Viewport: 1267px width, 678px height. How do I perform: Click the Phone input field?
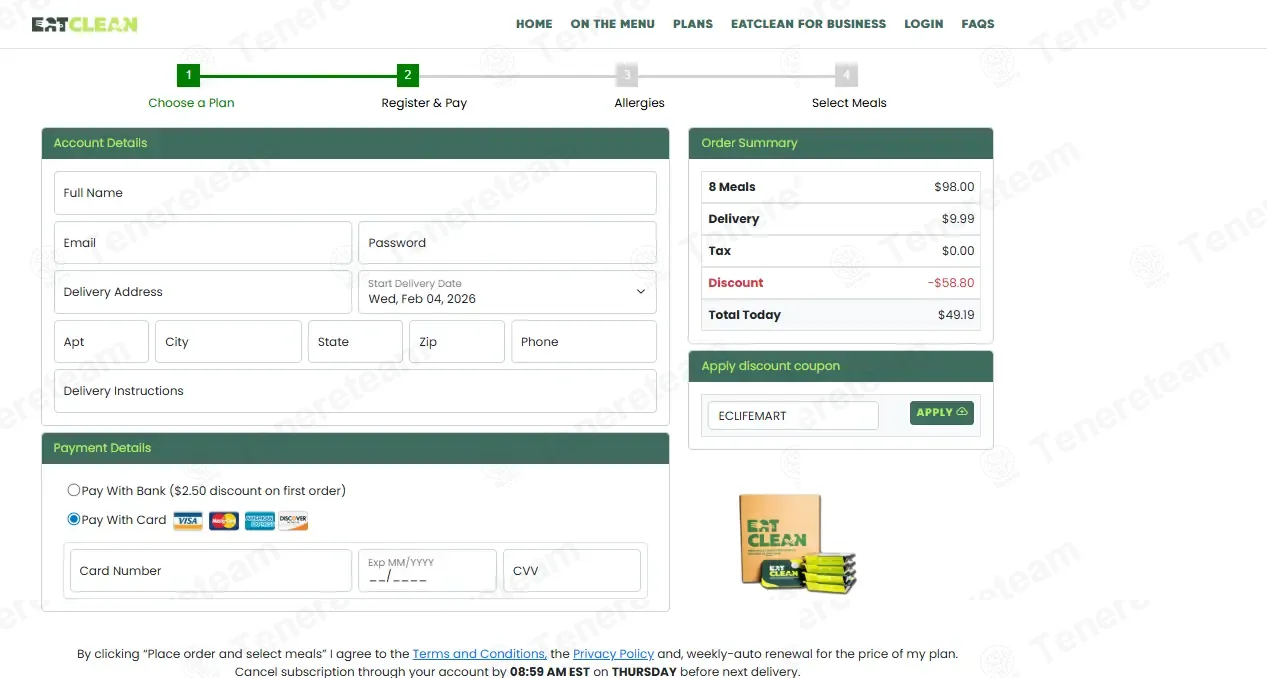[584, 342]
